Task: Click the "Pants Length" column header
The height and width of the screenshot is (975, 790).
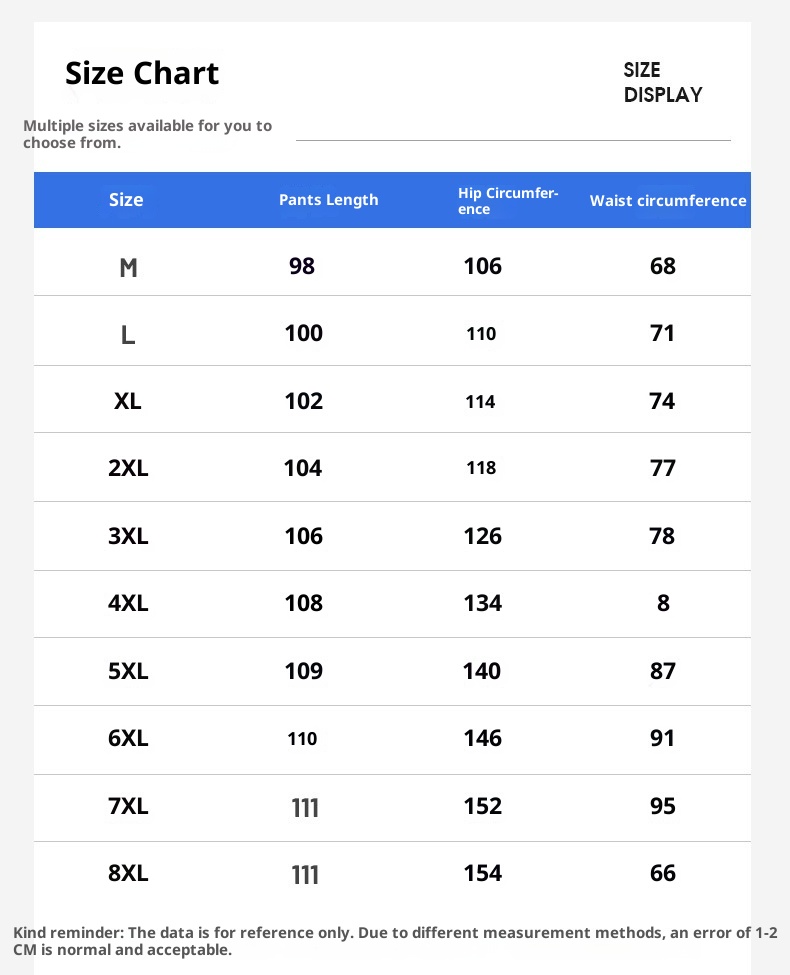Action: coord(328,200)
